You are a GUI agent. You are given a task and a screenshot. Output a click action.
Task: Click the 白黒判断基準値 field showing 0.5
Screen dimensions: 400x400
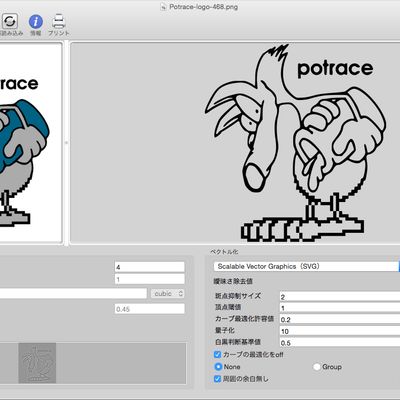(x=340, y=343)
